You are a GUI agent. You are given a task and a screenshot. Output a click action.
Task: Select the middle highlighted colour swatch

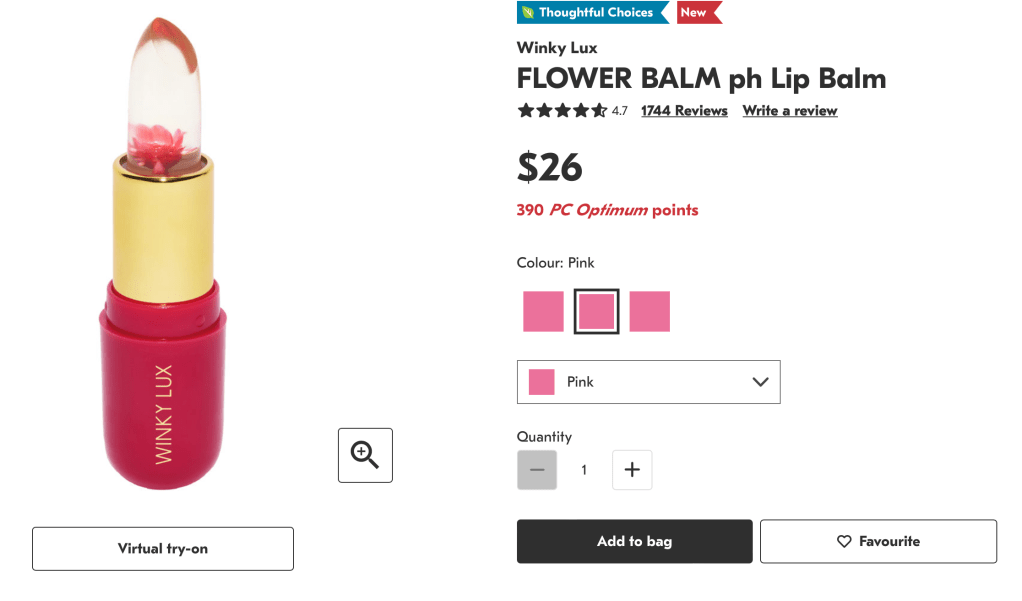597,311
